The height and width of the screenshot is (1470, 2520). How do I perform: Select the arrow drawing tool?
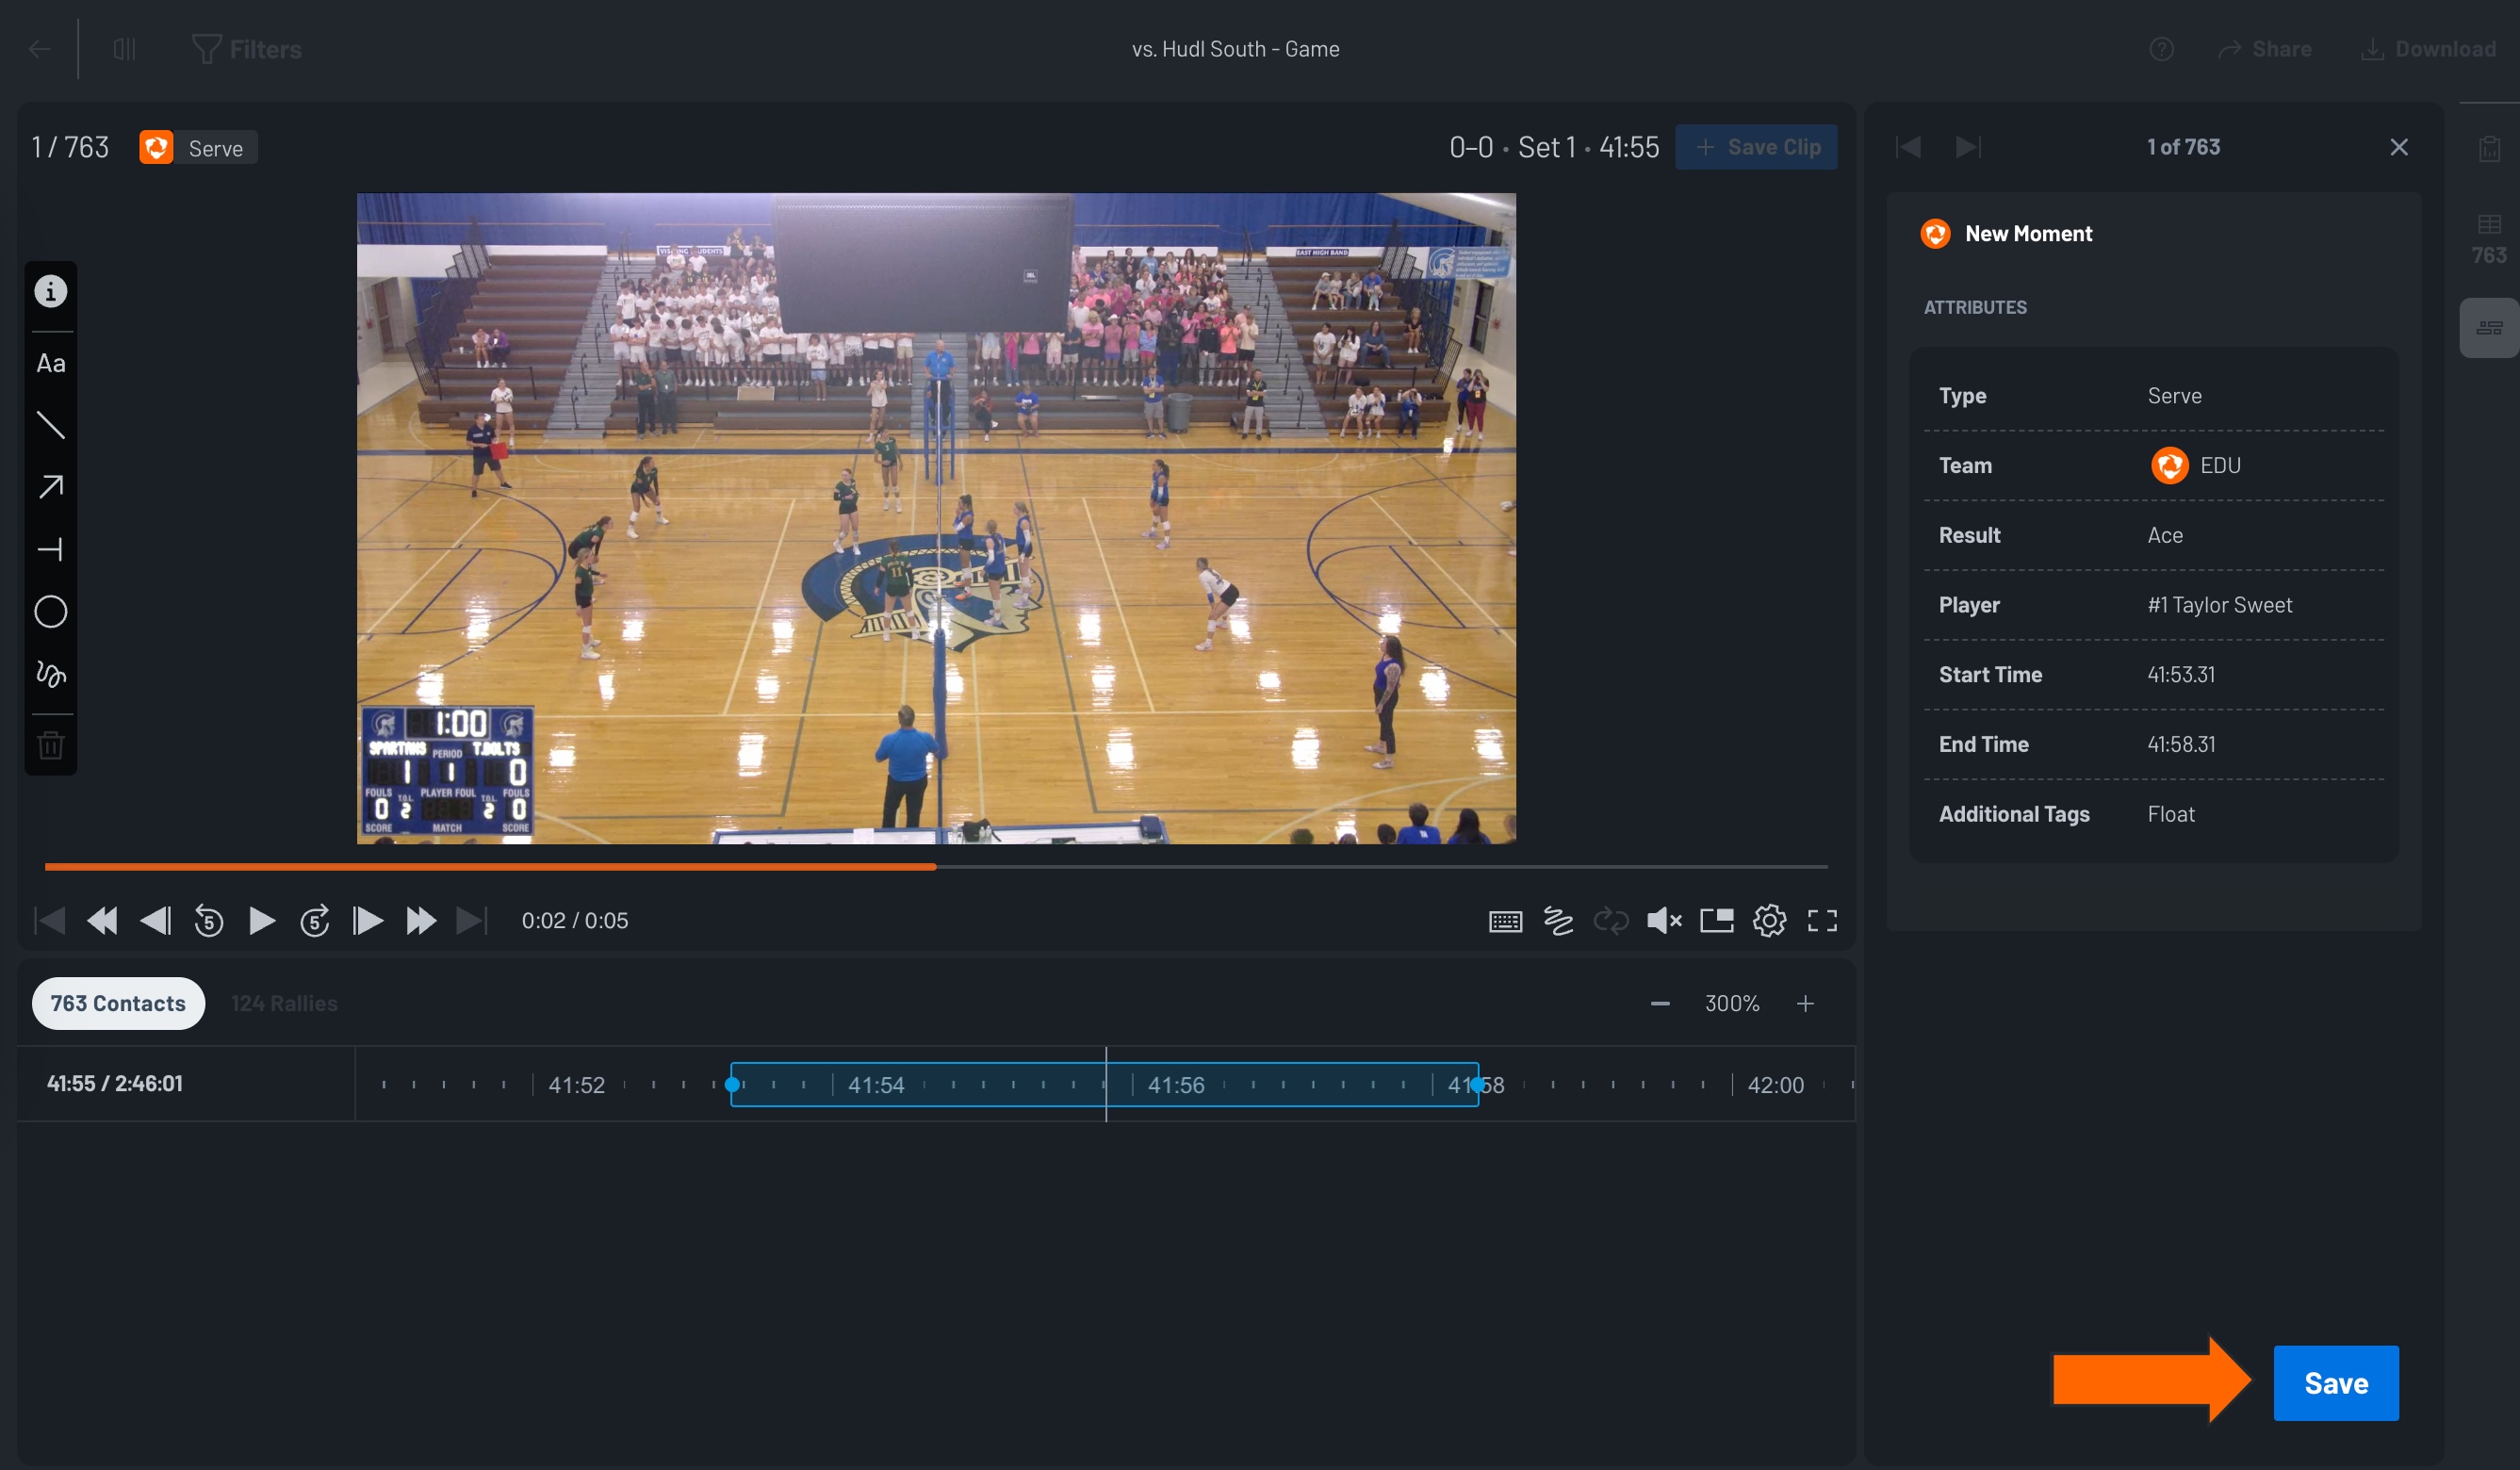[x=50, y=487]
